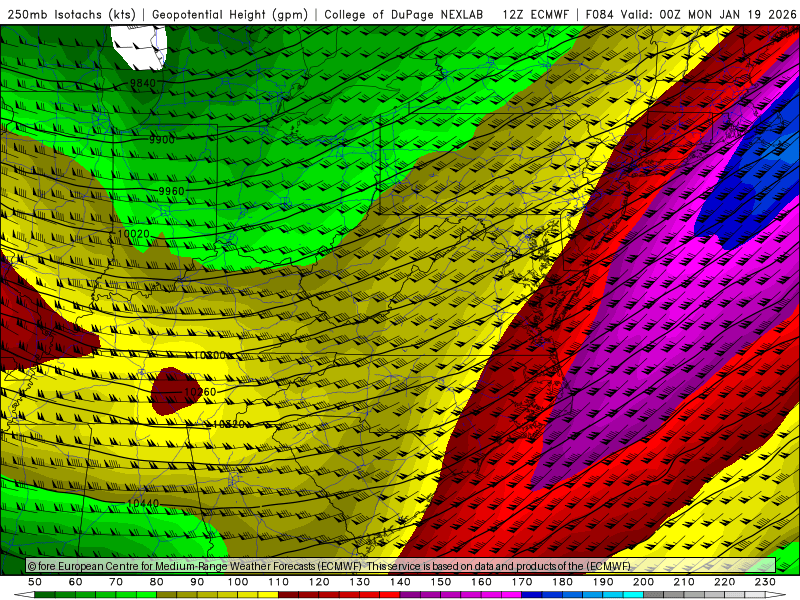Click the legend value 50
The height and width of the screenshot is (600, 800).
point(35,582)
